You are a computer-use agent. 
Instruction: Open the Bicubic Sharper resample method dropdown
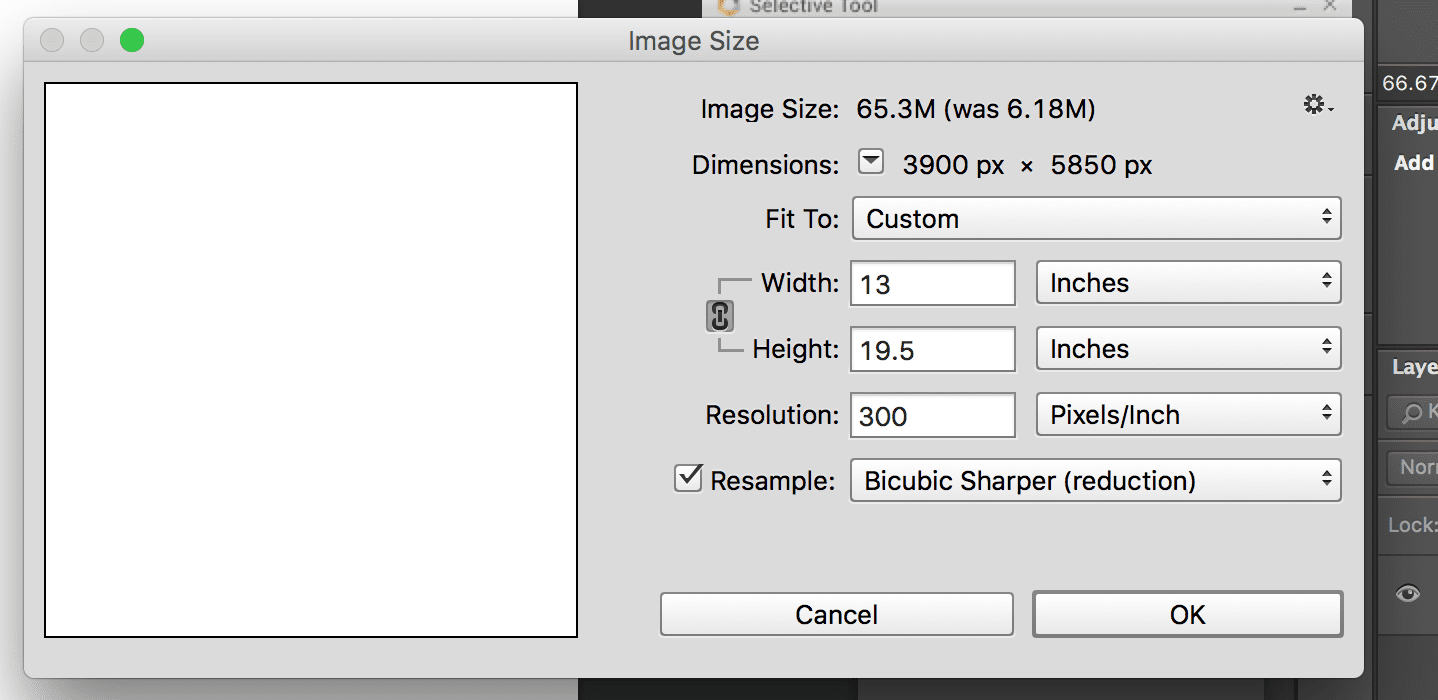(x=1095, y=481)
